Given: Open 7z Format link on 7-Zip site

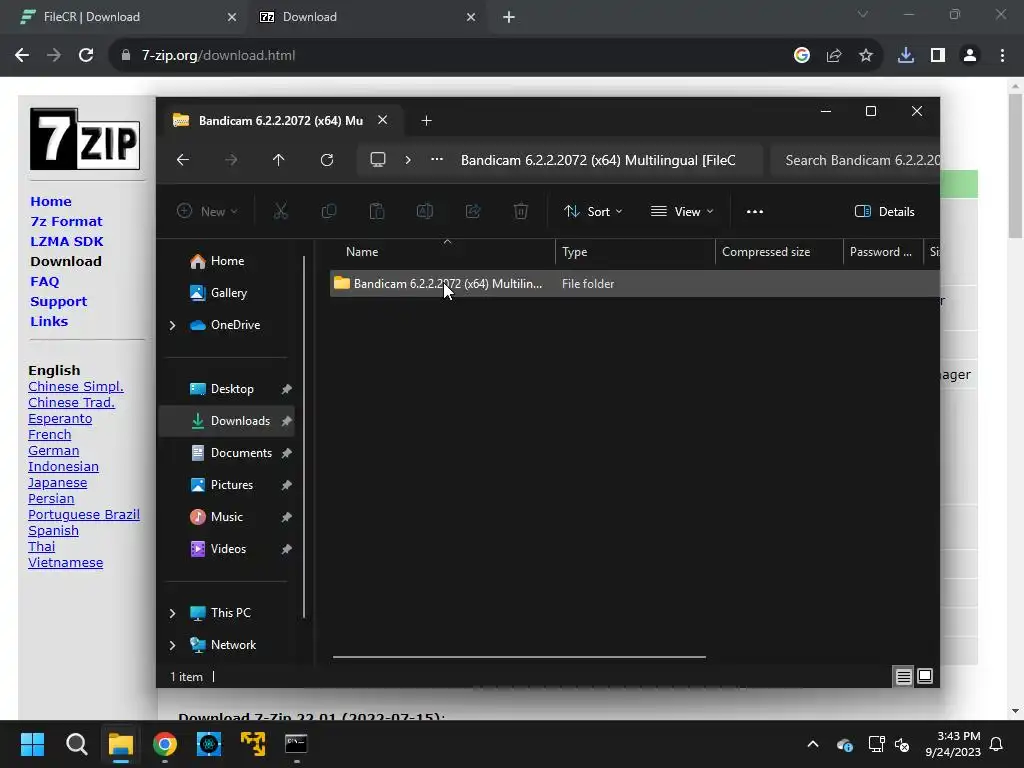Looking at the screenshot, I should tap(67, 222).
